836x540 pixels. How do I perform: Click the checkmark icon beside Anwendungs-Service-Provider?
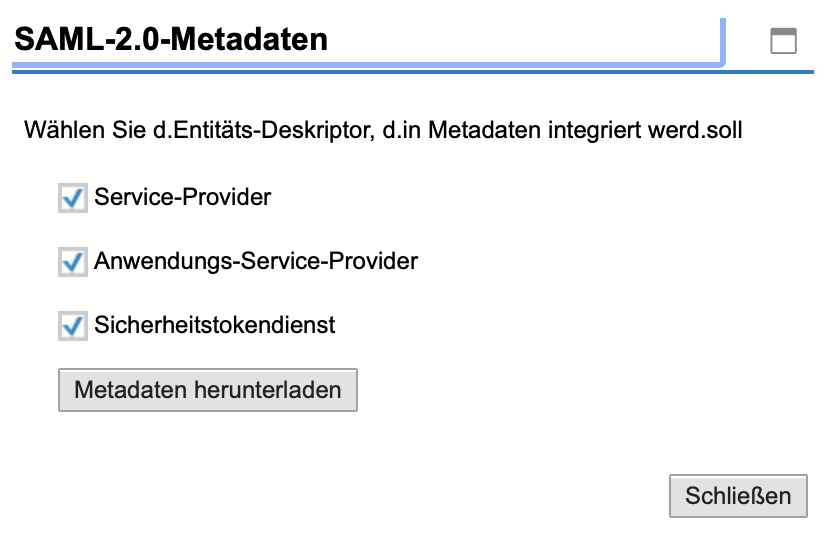click(x=73, y=262)
